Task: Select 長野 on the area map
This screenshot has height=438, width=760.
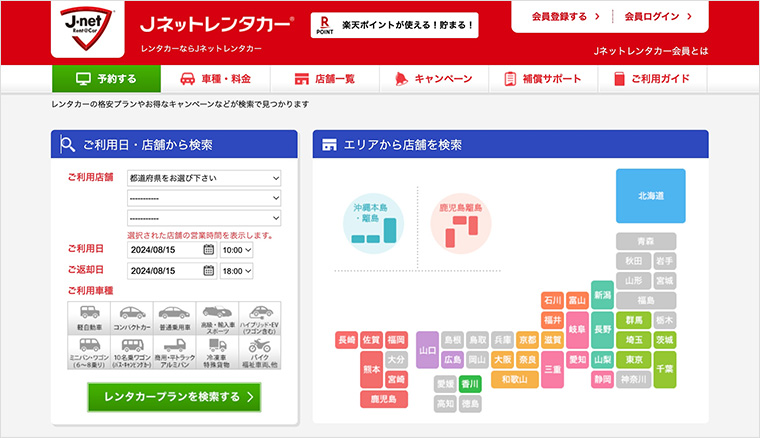Action: point(602,329)
